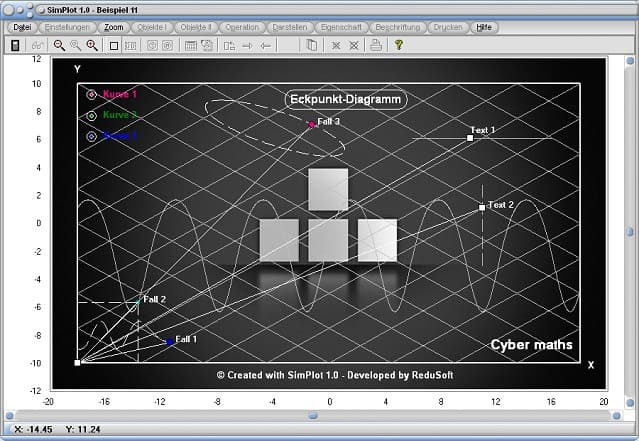Screen dimensions: 639x441
Task: Open the Drucken menu
Action: coord(448,27)
